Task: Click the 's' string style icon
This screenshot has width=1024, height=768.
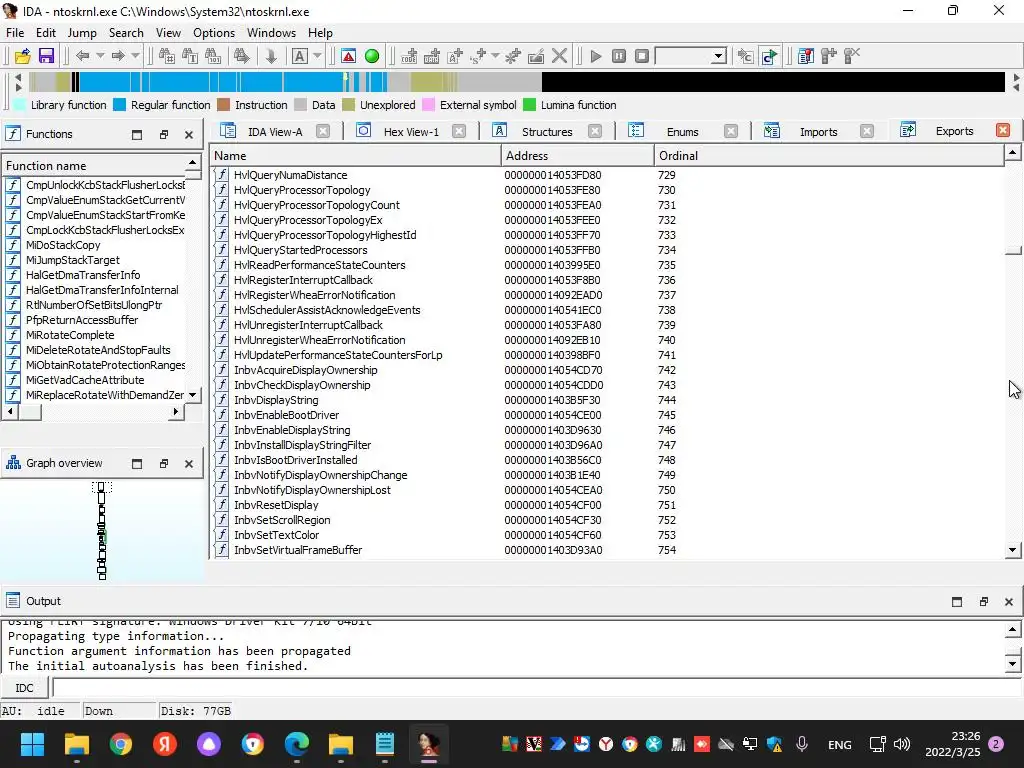Action: (478, 56)
